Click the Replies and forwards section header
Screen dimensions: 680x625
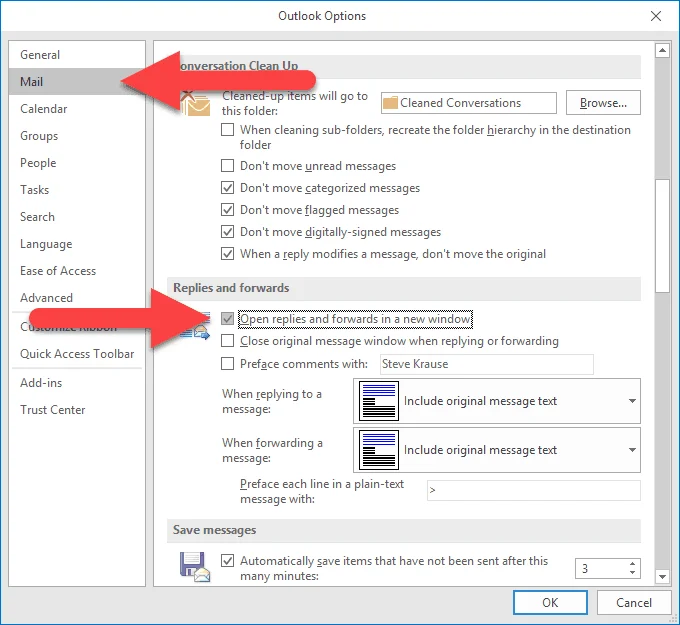click(404, 288)
